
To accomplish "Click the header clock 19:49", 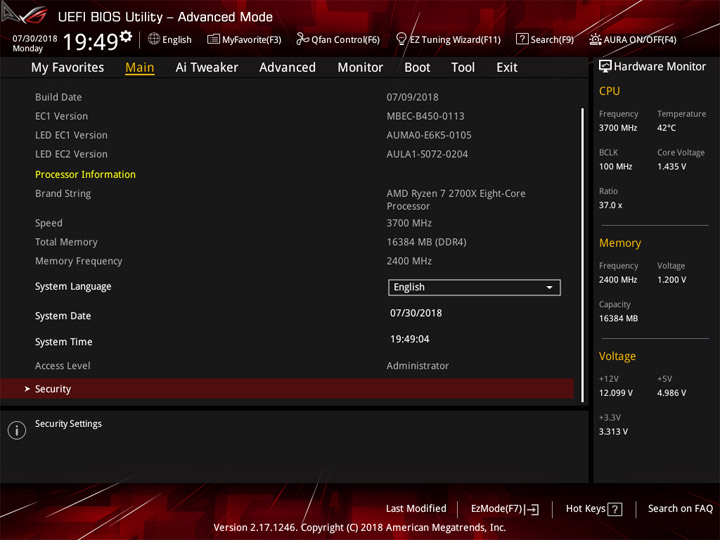I will point(90,42).
